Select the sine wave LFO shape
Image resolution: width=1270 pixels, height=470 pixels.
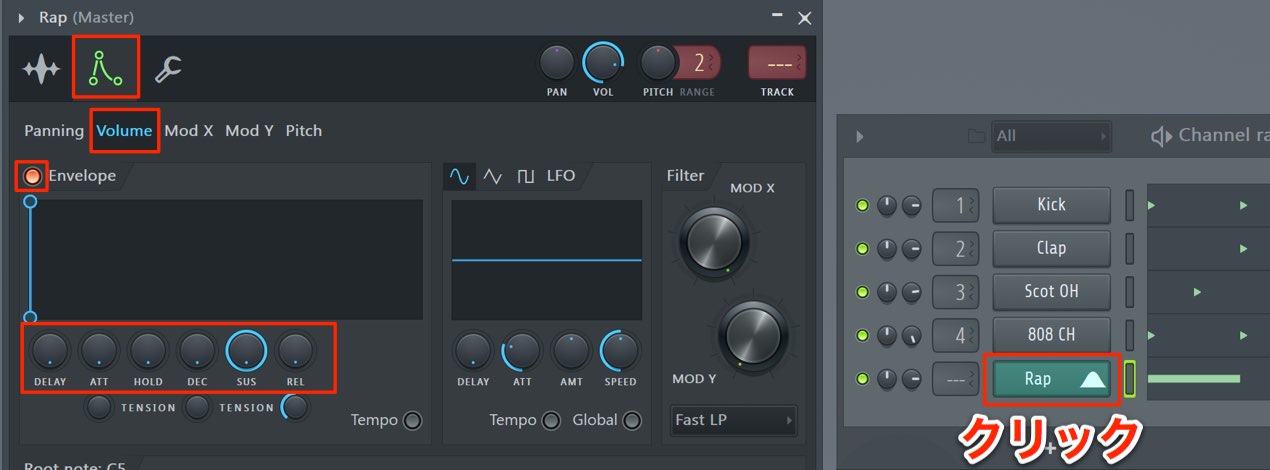coord(460,176)
